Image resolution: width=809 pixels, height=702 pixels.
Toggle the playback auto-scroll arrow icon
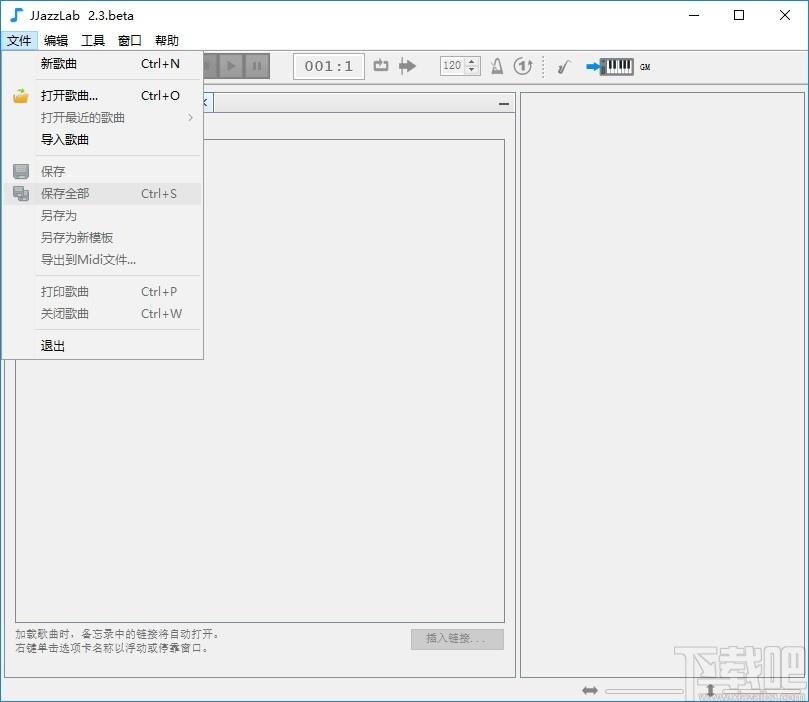click(407, 66)
